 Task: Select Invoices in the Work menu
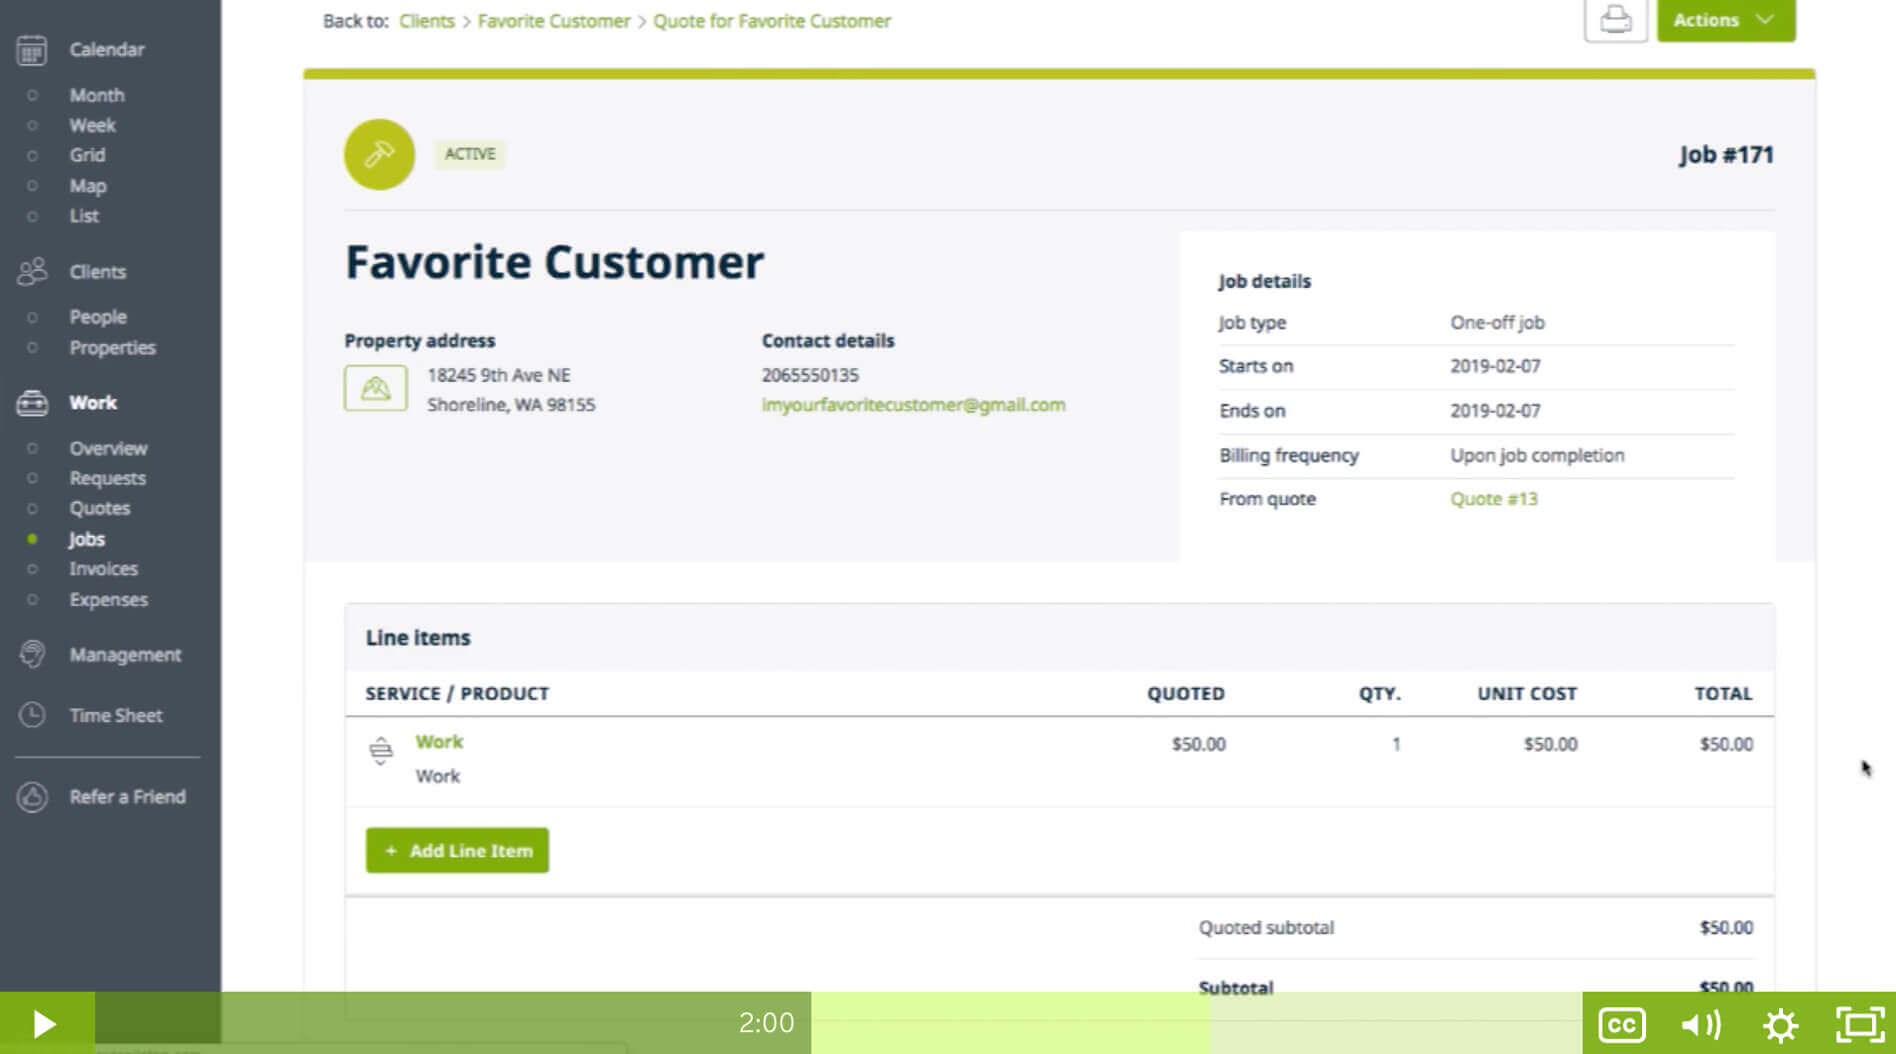[103, 569]
